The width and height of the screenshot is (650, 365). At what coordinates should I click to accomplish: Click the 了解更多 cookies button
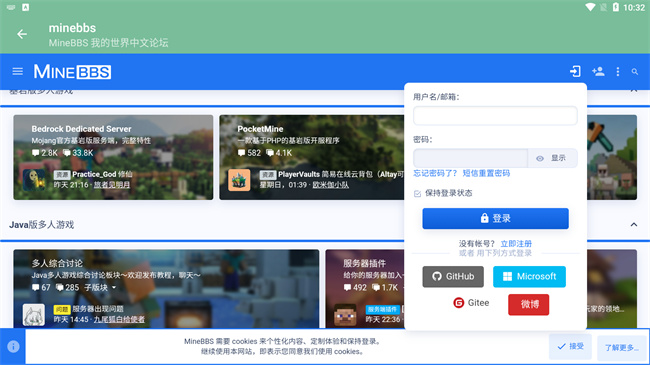click(621, 348)
